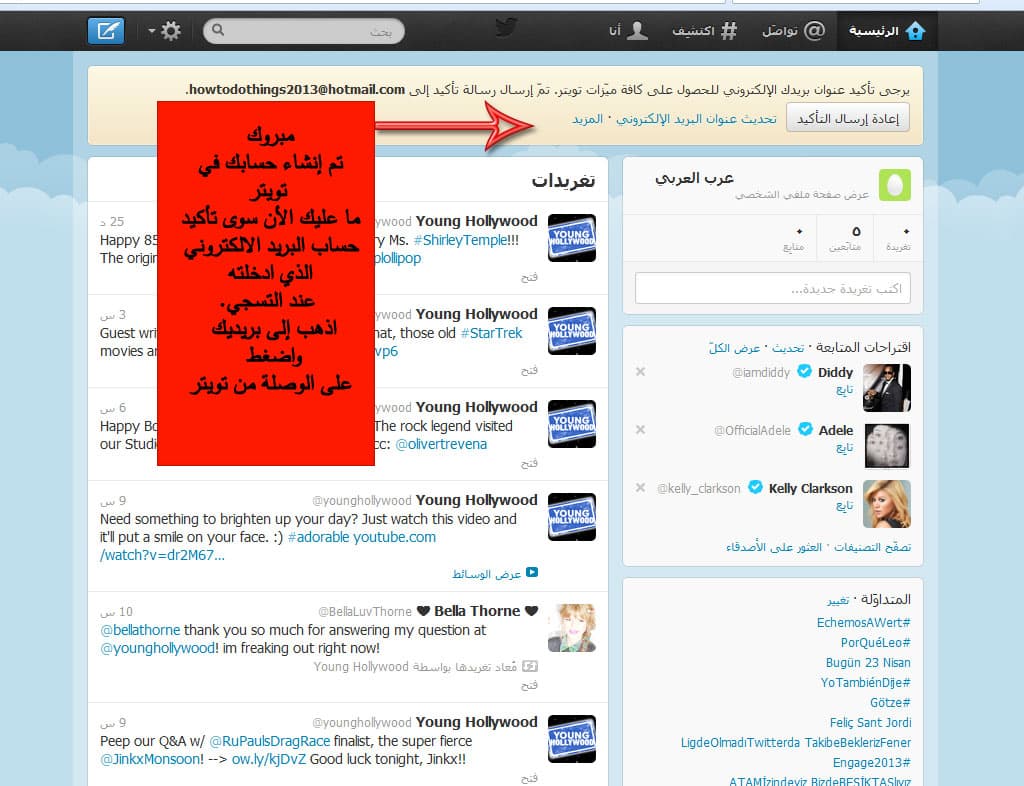Open the اكتشف discover tab
1024x786 pixels.
pos(705,31)
